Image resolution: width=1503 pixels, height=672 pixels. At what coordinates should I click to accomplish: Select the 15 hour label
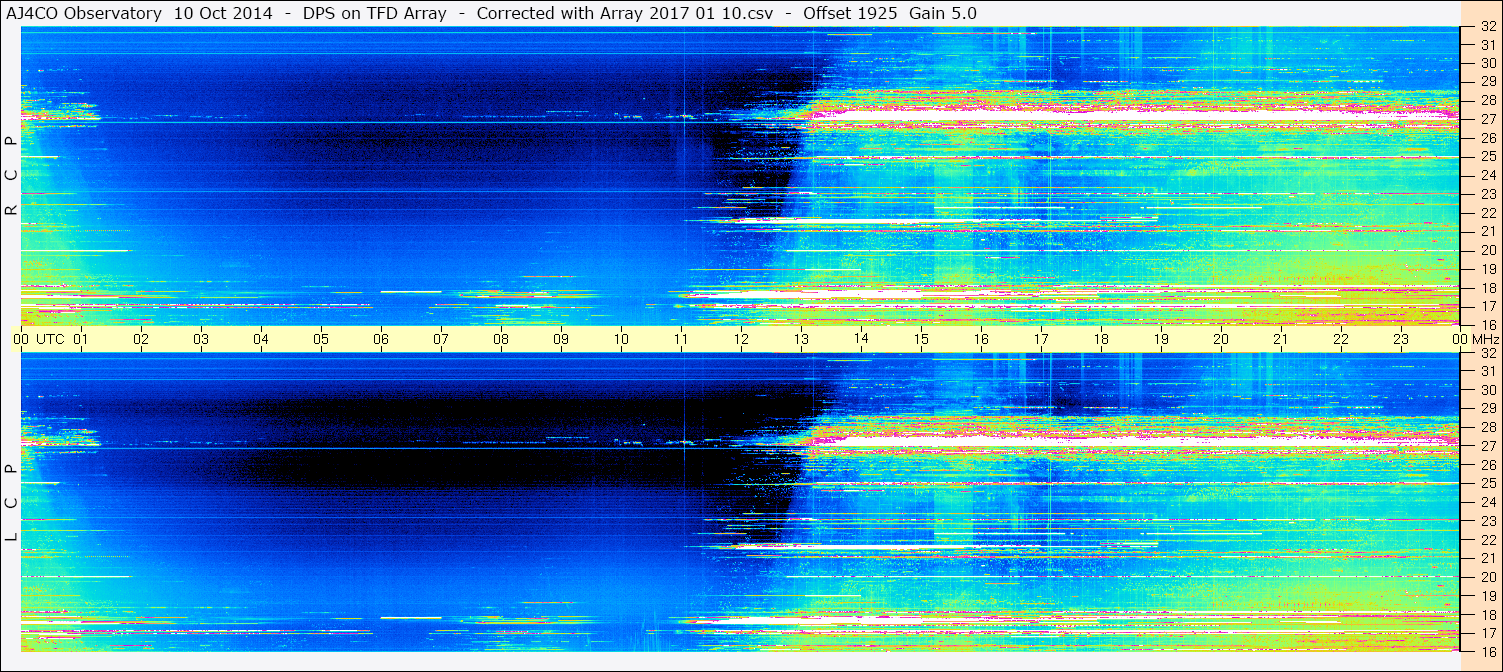(x=921, y=339)
